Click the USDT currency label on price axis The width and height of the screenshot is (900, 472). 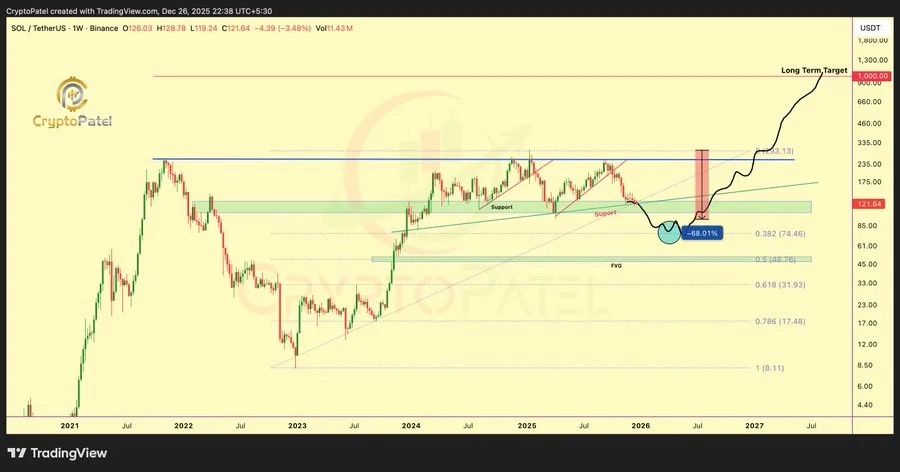tap(870, 28)
